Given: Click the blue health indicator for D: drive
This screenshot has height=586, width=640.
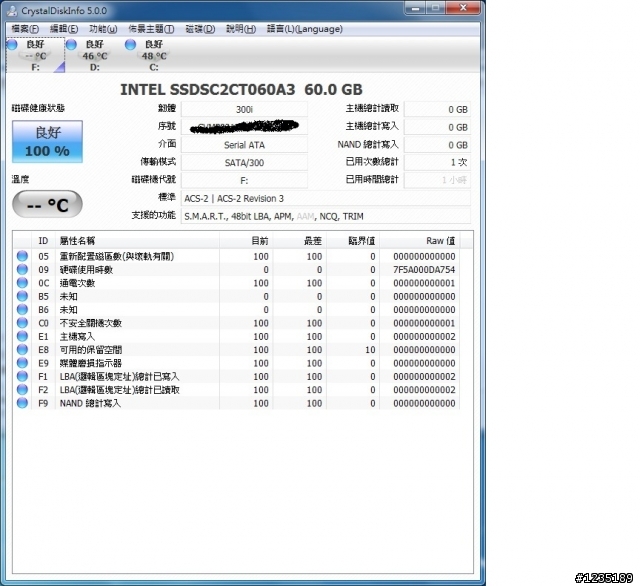Looking at the screenshot, I should (x=71, y=44).
